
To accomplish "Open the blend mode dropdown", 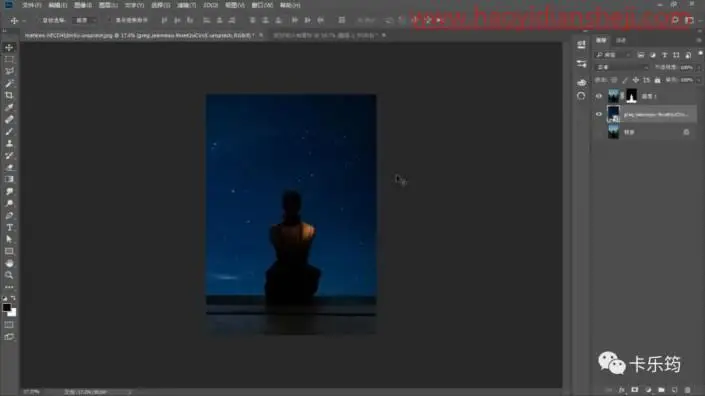I will pos(622,67).
